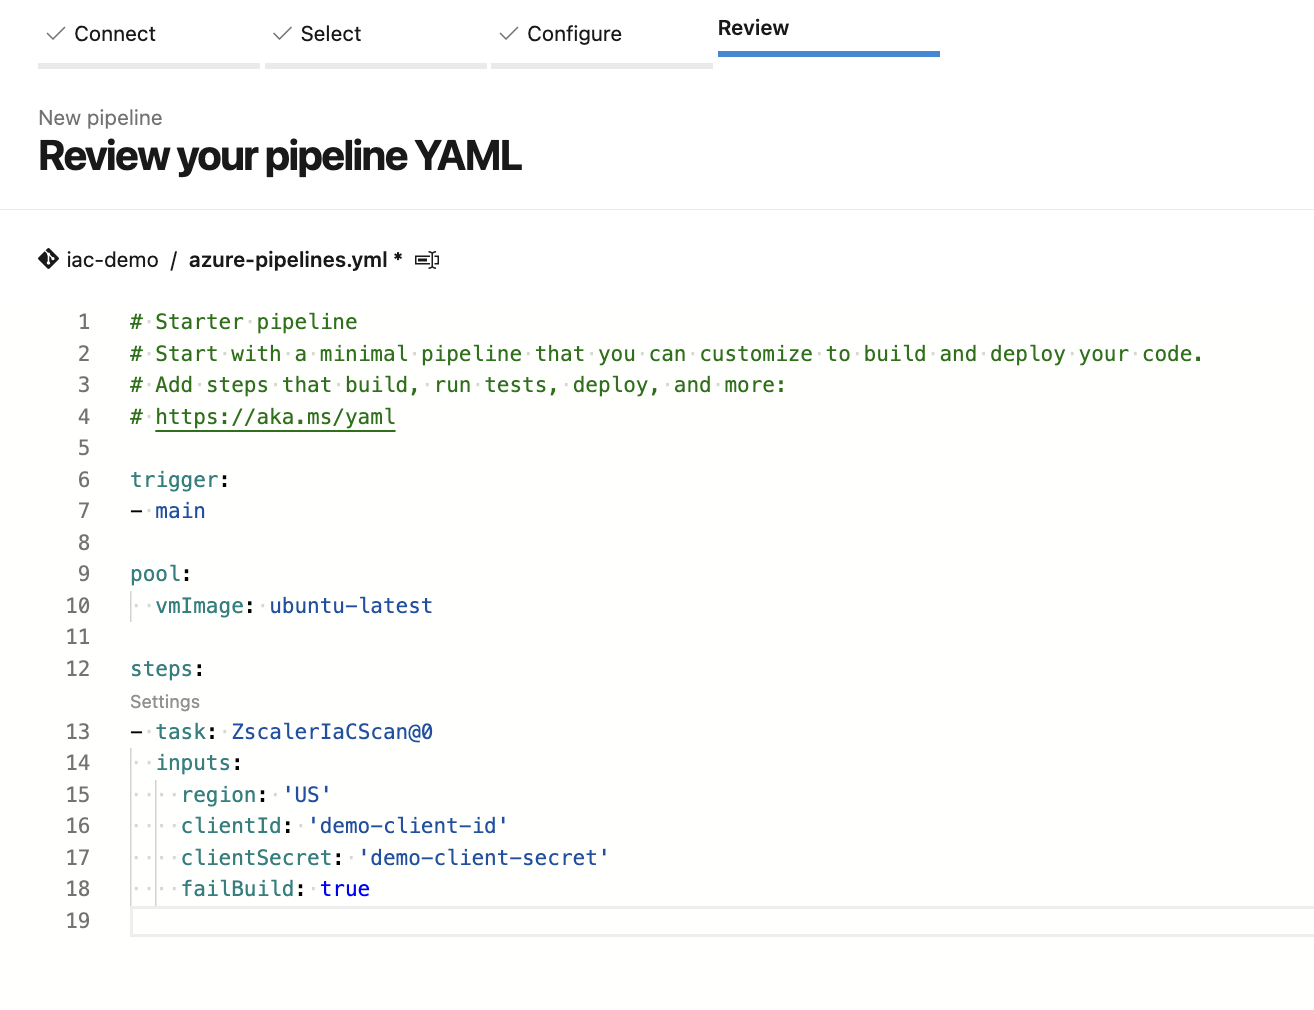
Task: Click the git repository icon beside iac-demo
Action: coord(48,259)
